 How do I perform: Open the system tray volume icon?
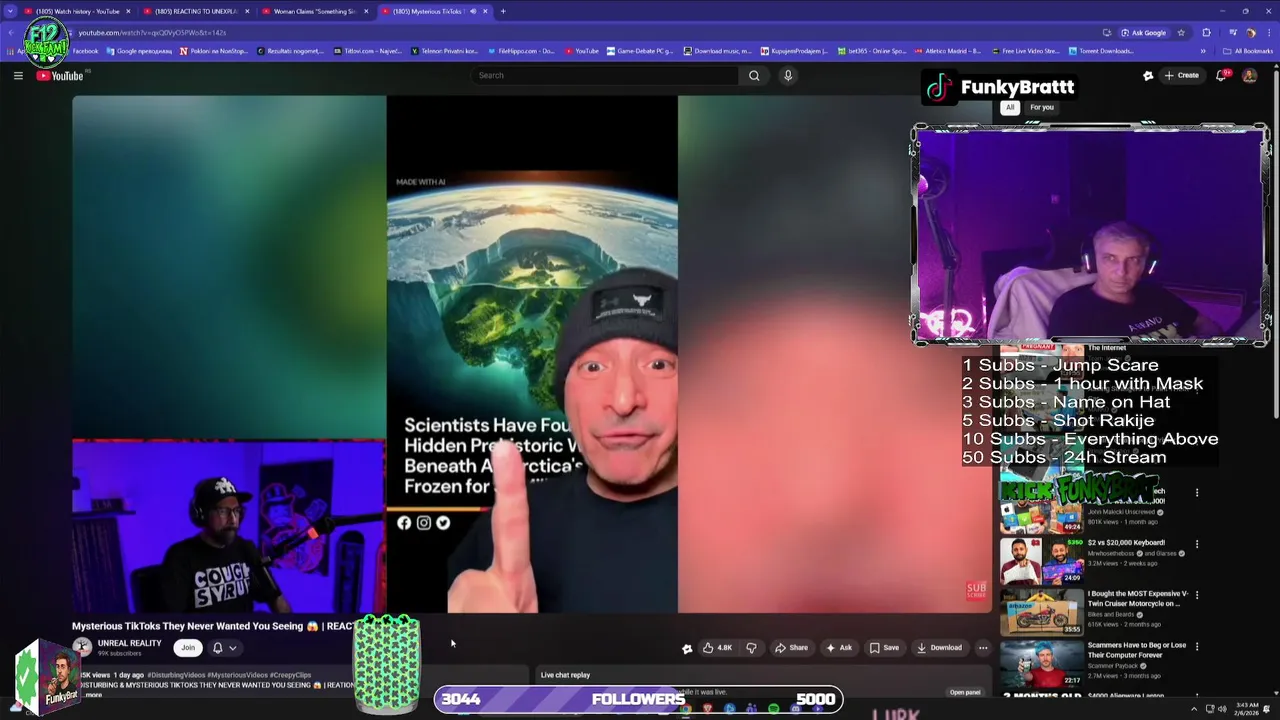click(1222, 709)
